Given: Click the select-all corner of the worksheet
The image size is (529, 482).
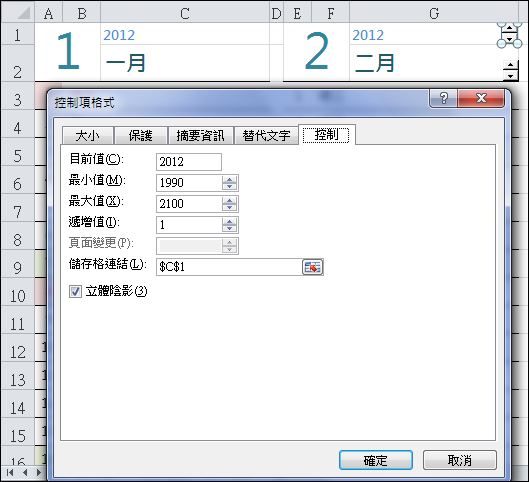Looking at the screenshot, I should coord(18,13).
